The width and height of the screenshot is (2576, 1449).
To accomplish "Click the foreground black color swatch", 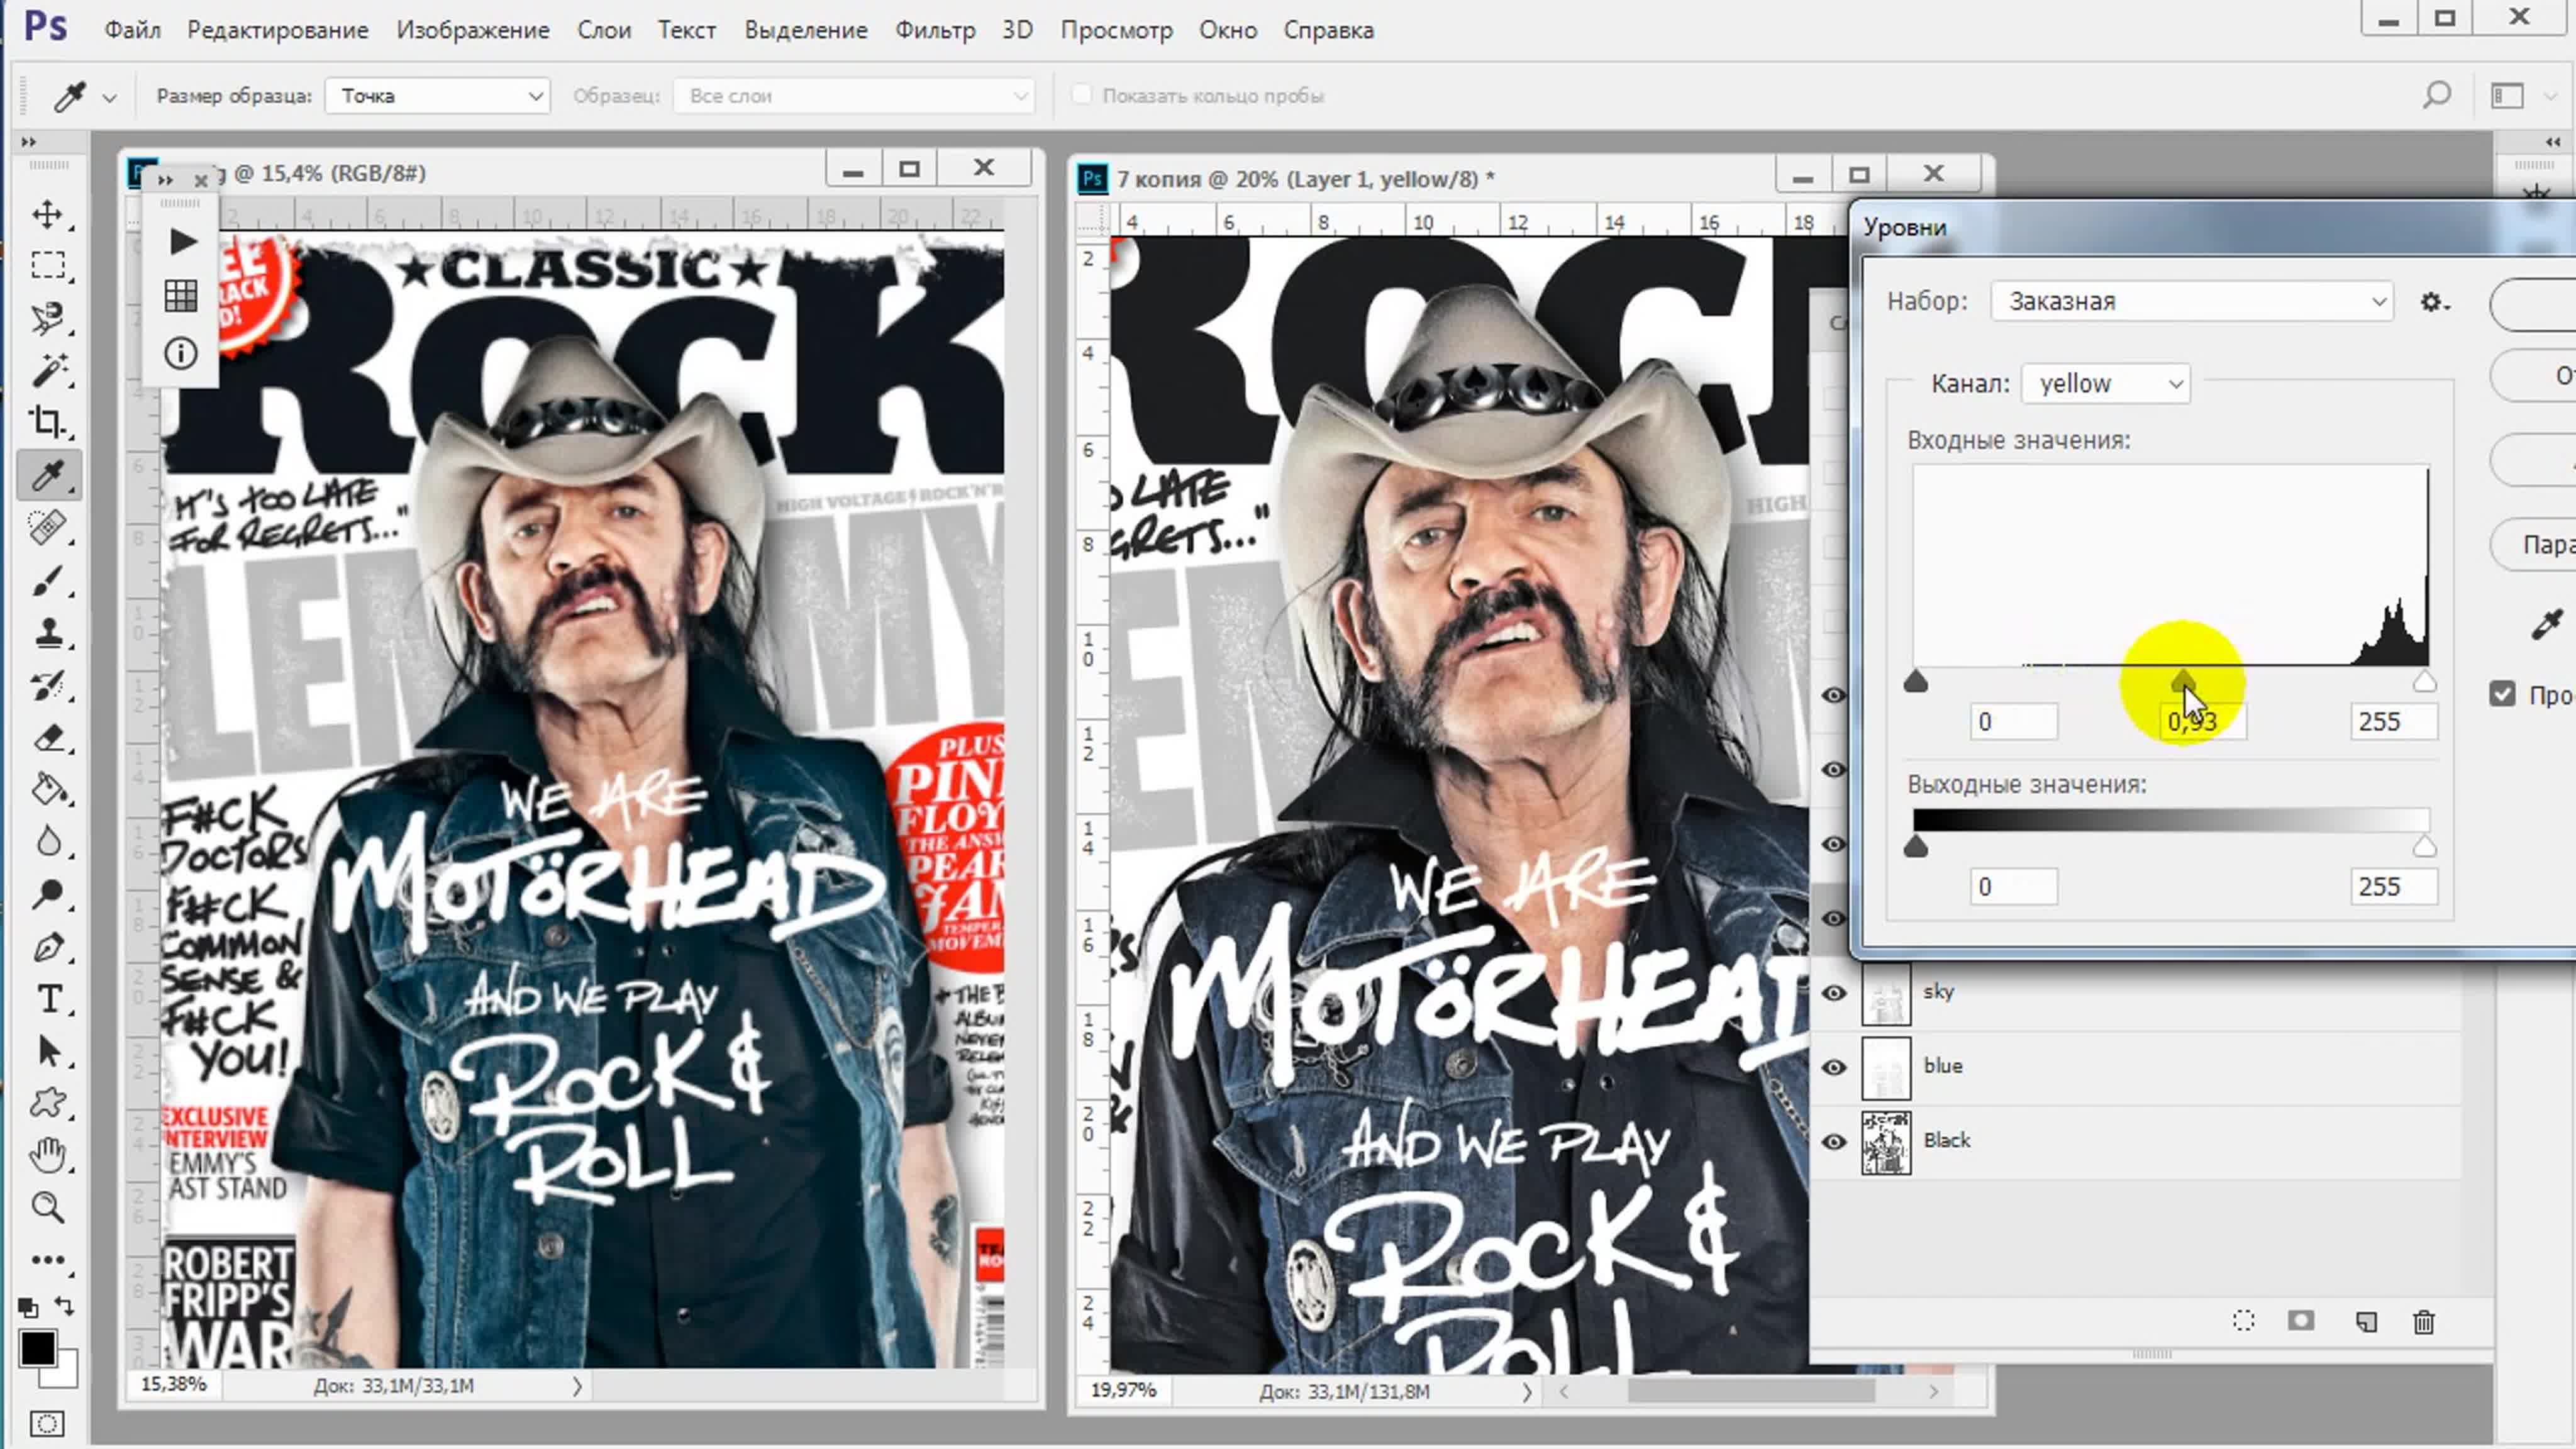I will tap(37, 1349).
